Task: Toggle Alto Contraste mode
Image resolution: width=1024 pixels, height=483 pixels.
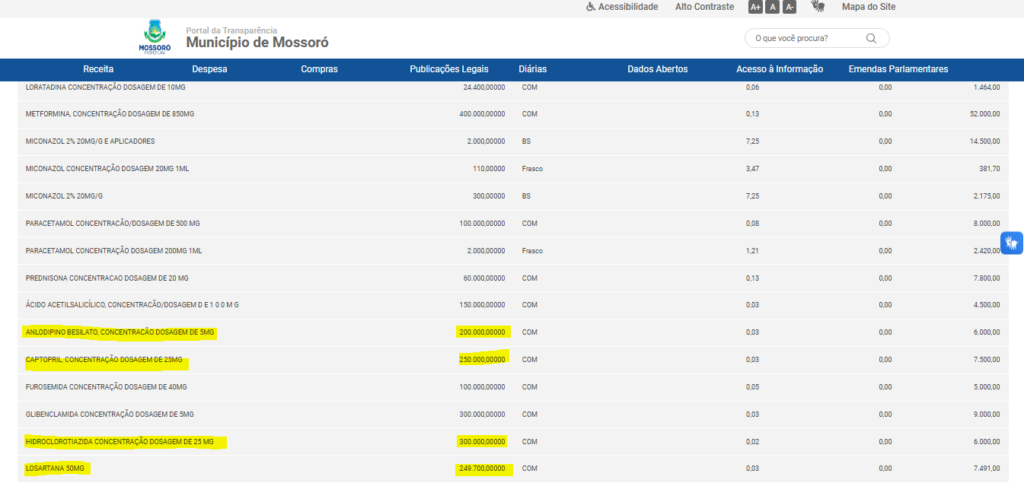Action: coord(703,7)
